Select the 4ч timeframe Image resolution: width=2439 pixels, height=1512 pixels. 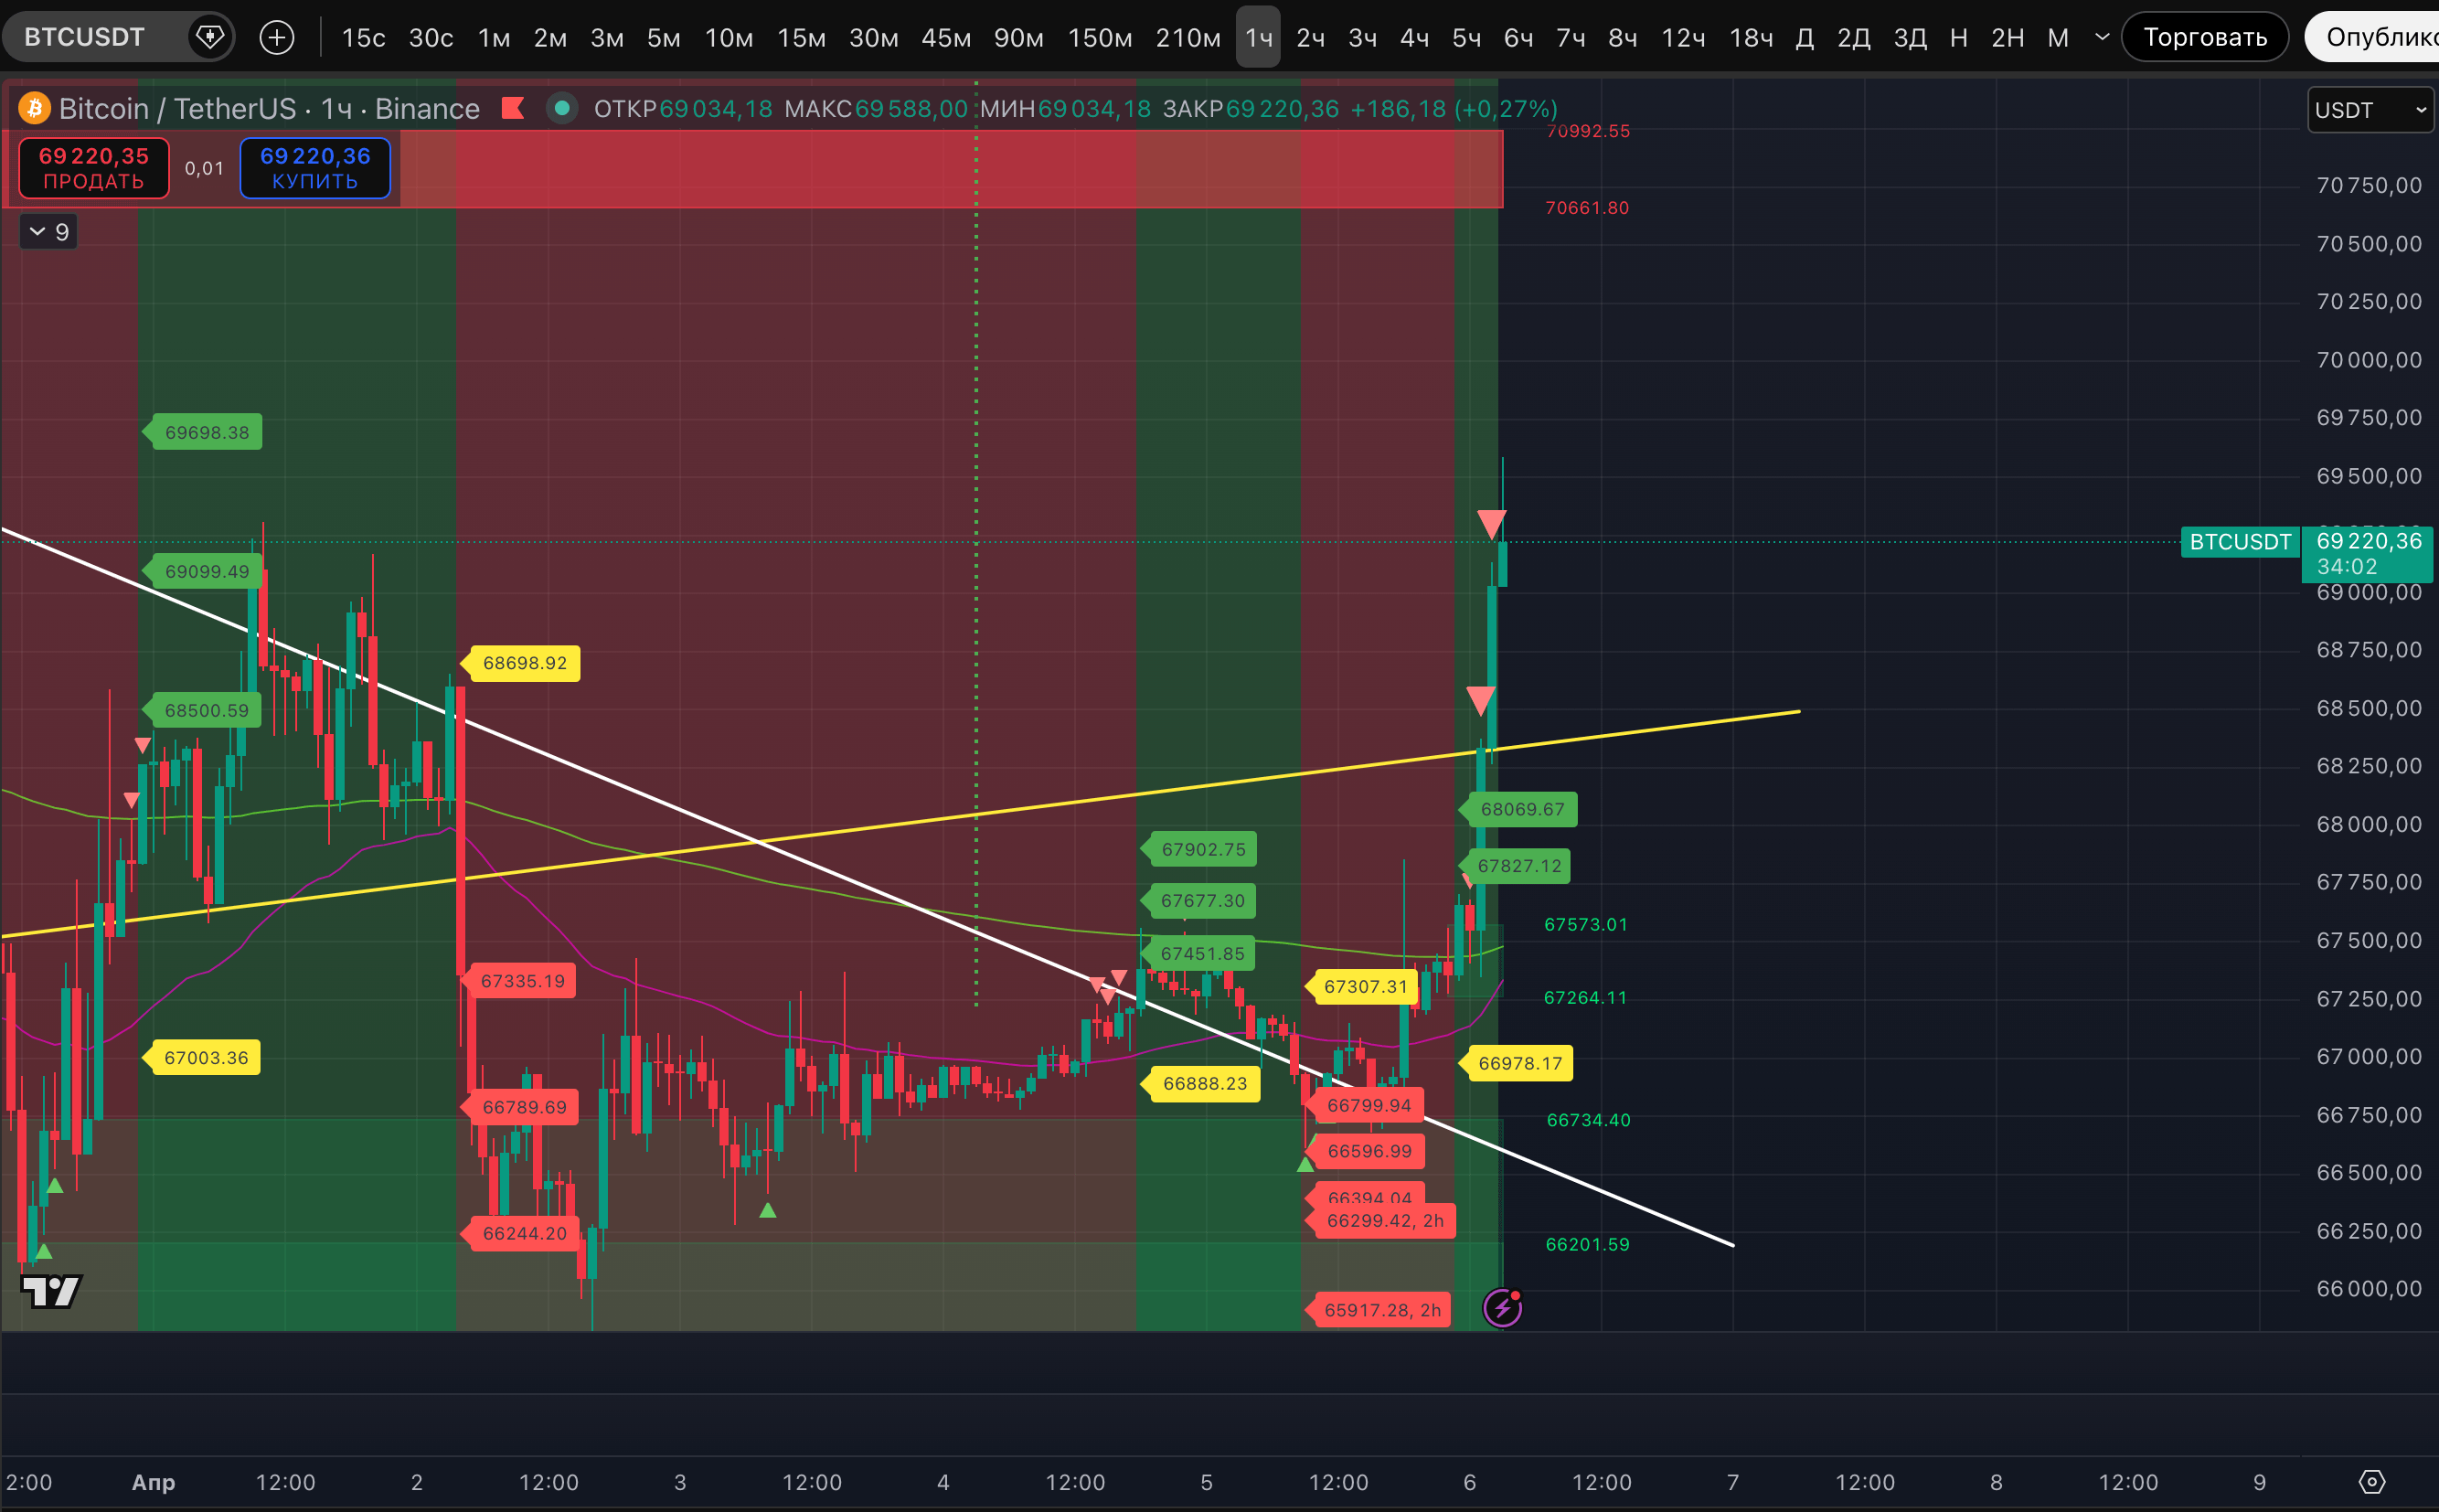1414,37
